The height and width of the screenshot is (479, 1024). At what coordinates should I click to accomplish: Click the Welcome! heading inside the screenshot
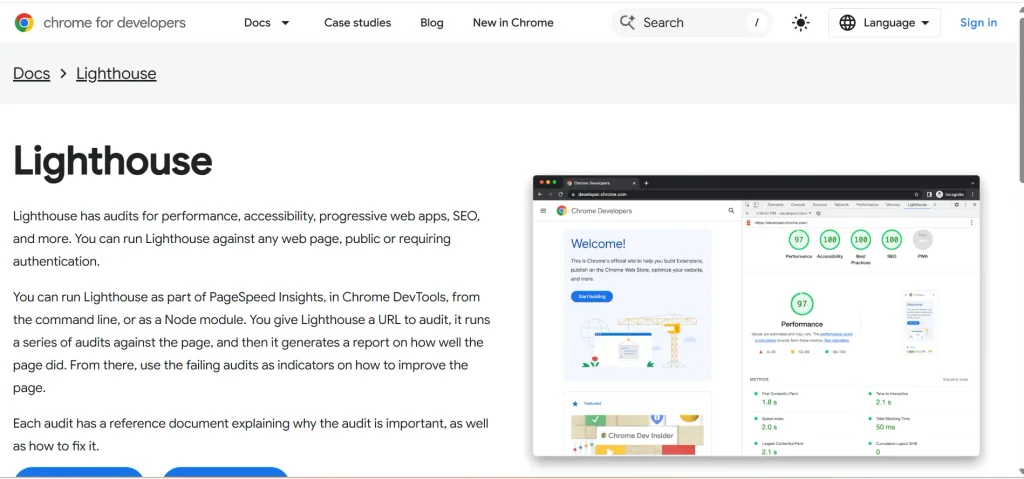click(x=598, y=244)
